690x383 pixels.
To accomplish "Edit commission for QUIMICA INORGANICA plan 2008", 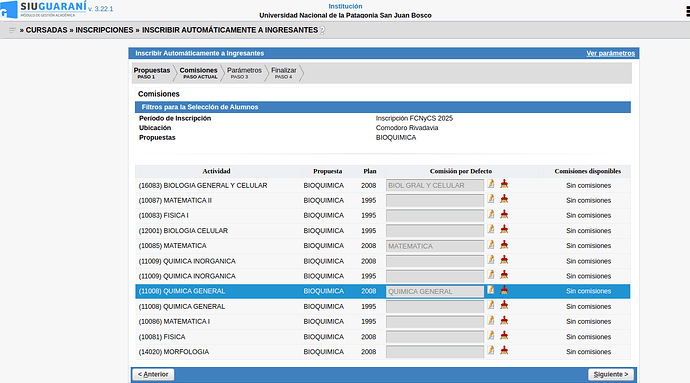I will click(491, 260).
